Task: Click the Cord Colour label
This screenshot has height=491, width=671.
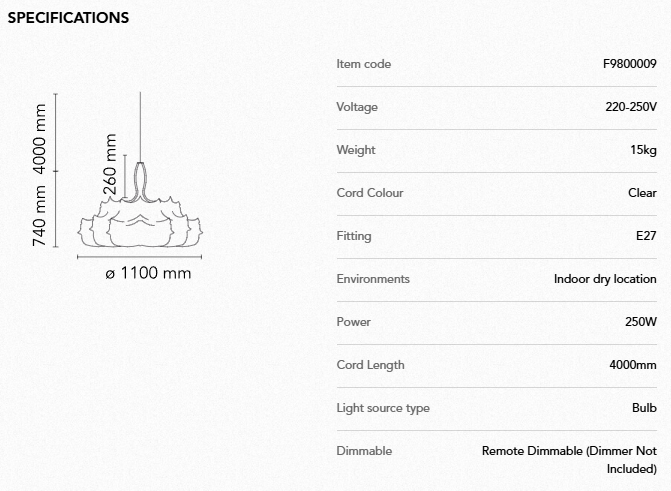Action: (x=370, y=193)
